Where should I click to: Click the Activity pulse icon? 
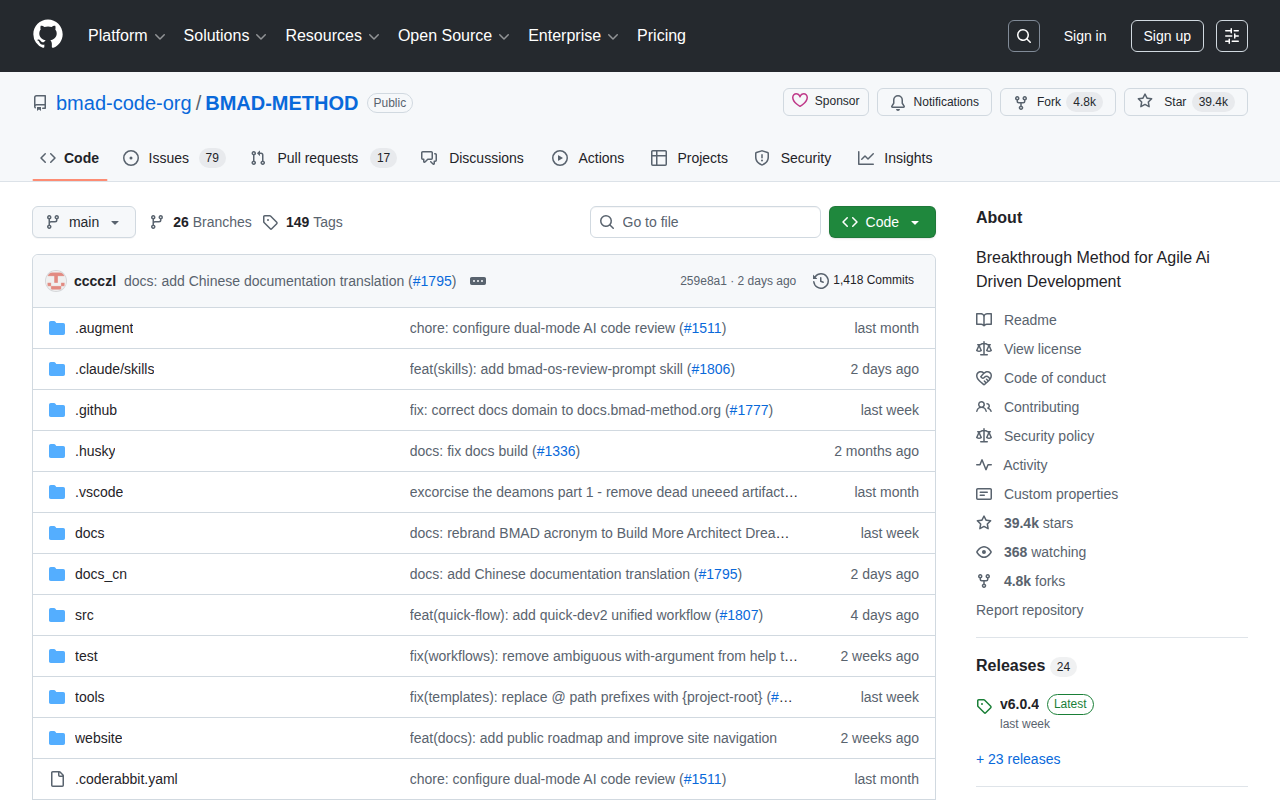point(985,464)
